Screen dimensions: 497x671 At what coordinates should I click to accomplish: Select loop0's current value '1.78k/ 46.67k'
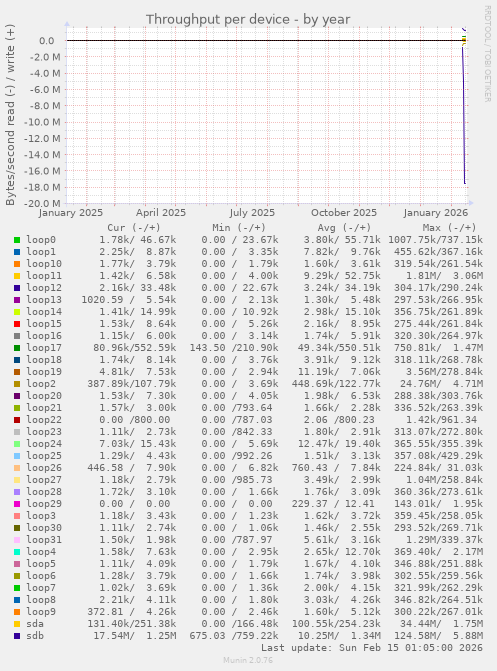[x=137, y=240]
